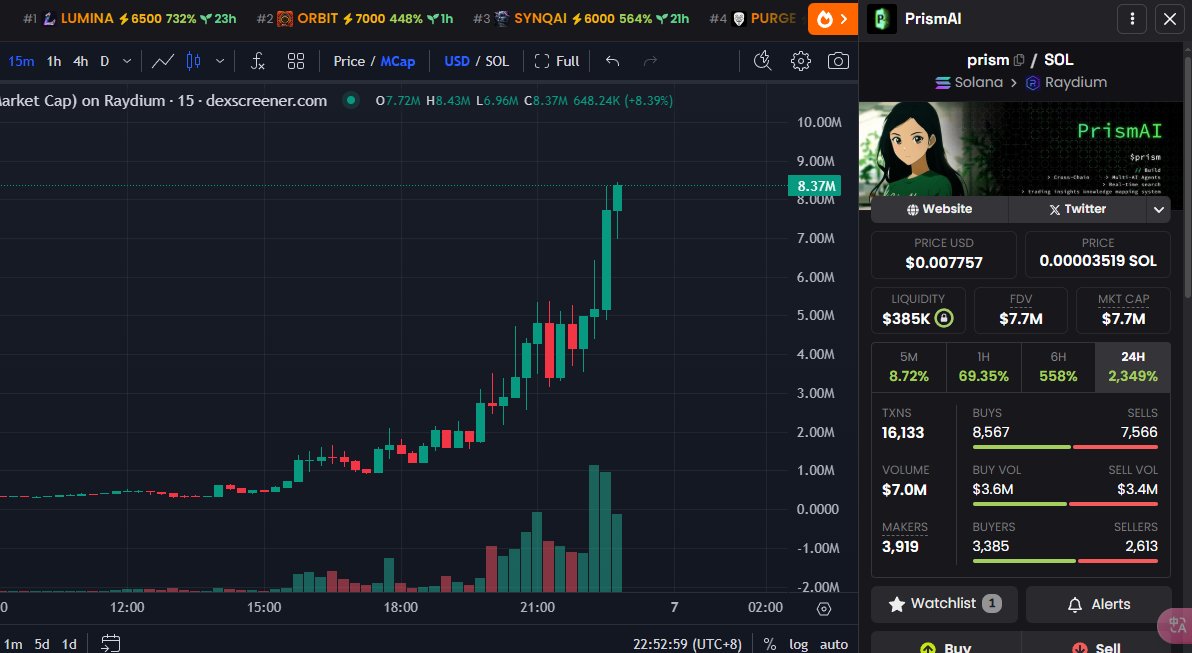Select the 1d date range
Screen dimensions: 1192x653
pyautogui.click(x=69, y=644)
